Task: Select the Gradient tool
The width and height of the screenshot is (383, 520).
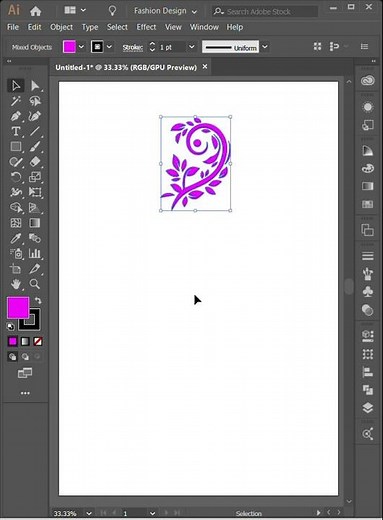Action: click(35, 223)
